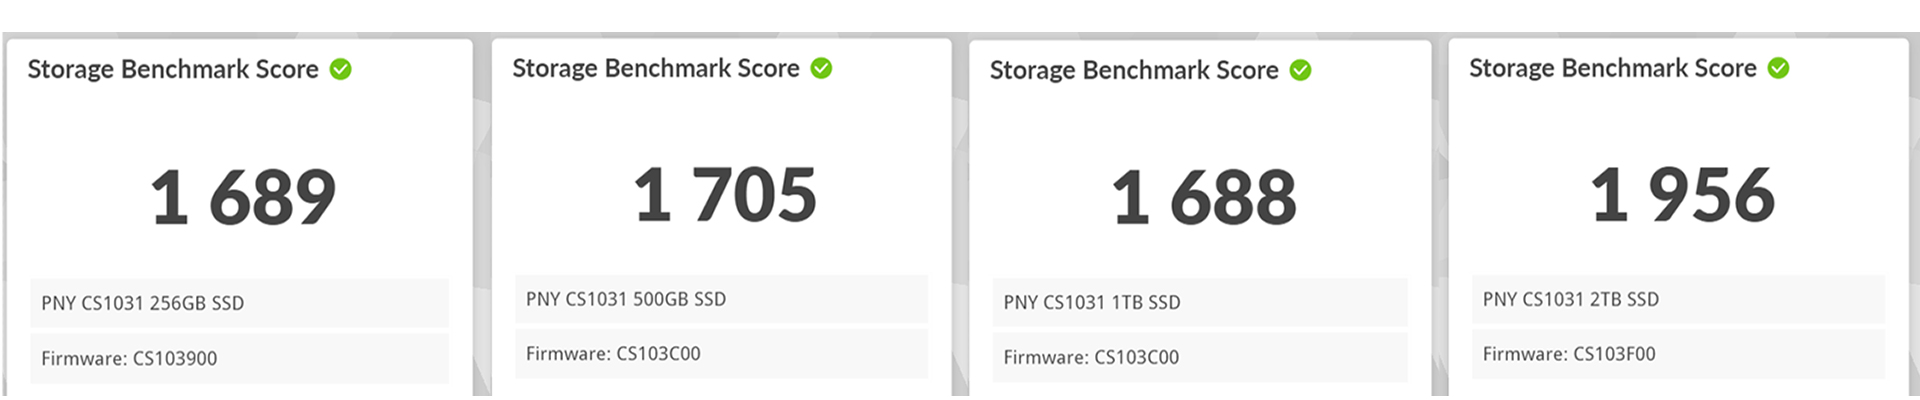
Task: Click Storage Benchmark Score title on 500GB card
Action: coord(656,68)
